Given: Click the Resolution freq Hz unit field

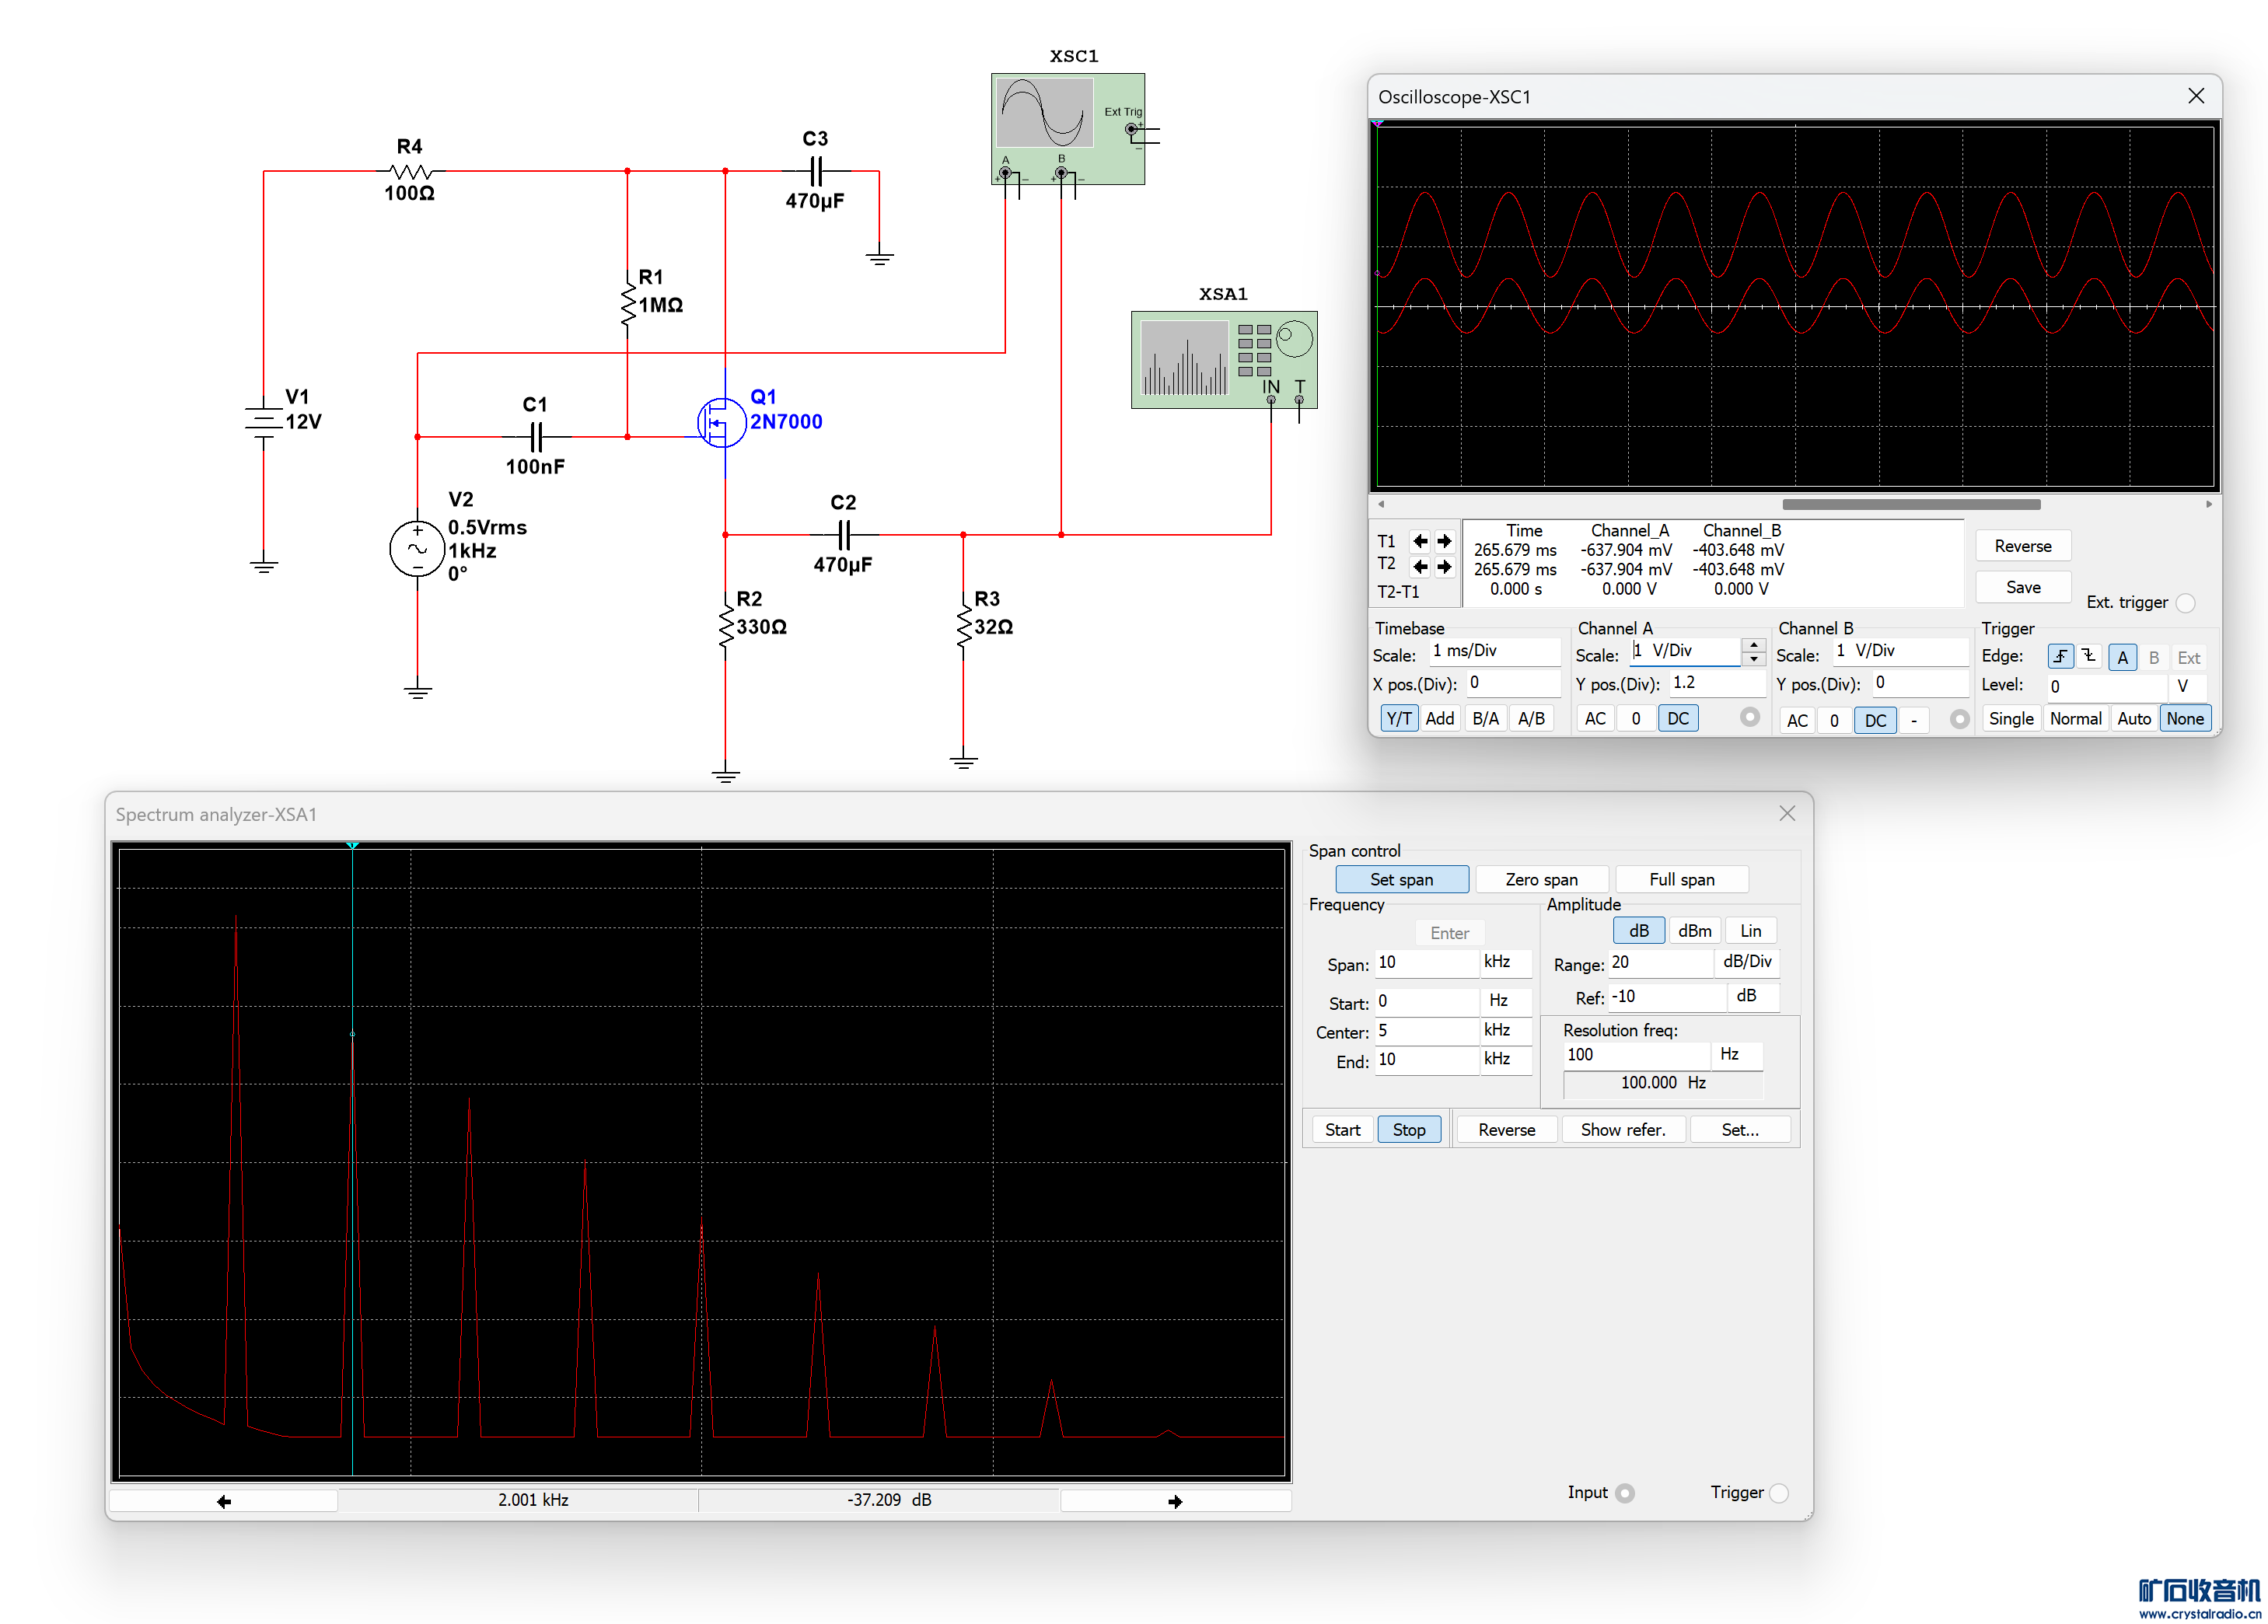Looking at the screenshot, I should (1738, 1055).
